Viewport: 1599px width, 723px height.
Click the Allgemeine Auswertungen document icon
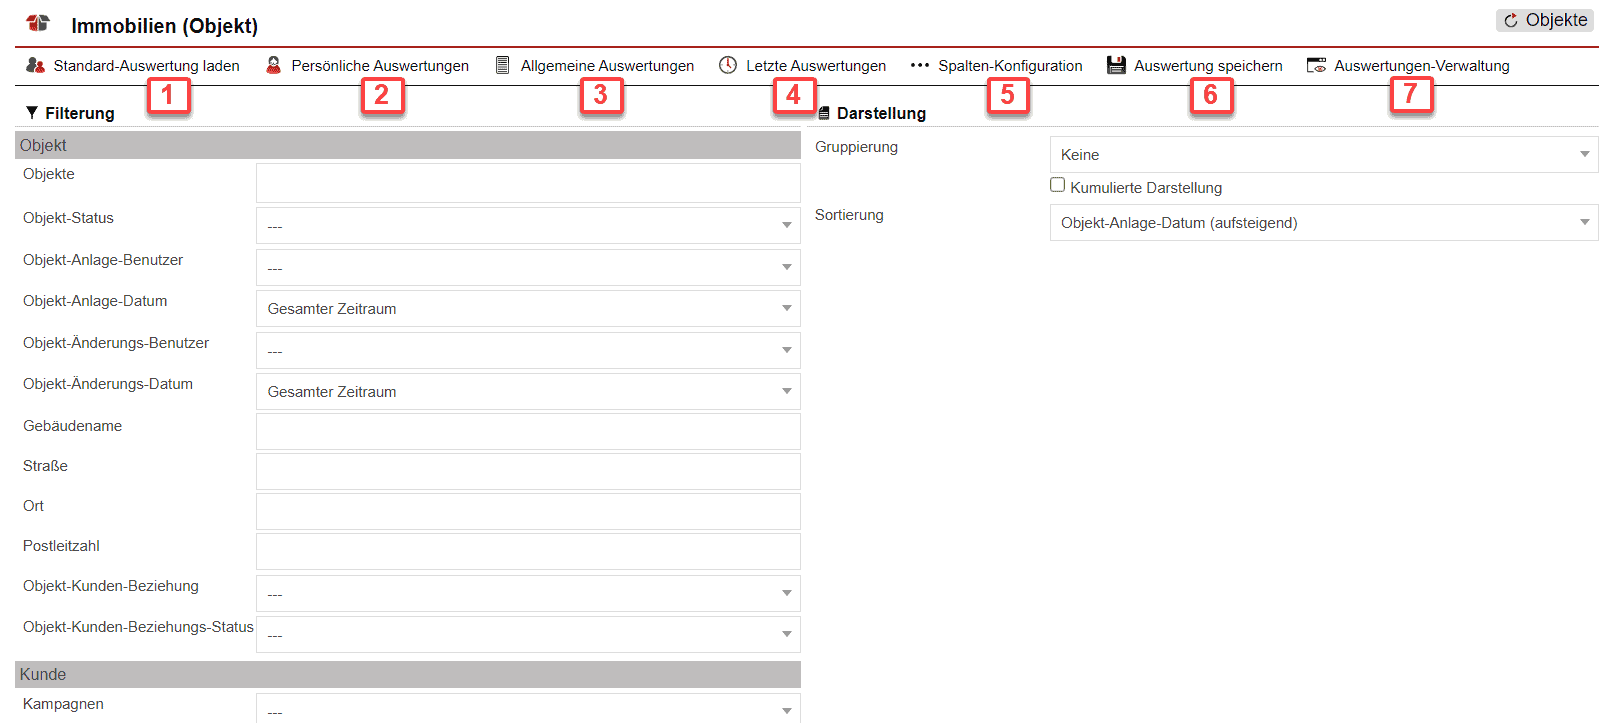tap(503, 65)
